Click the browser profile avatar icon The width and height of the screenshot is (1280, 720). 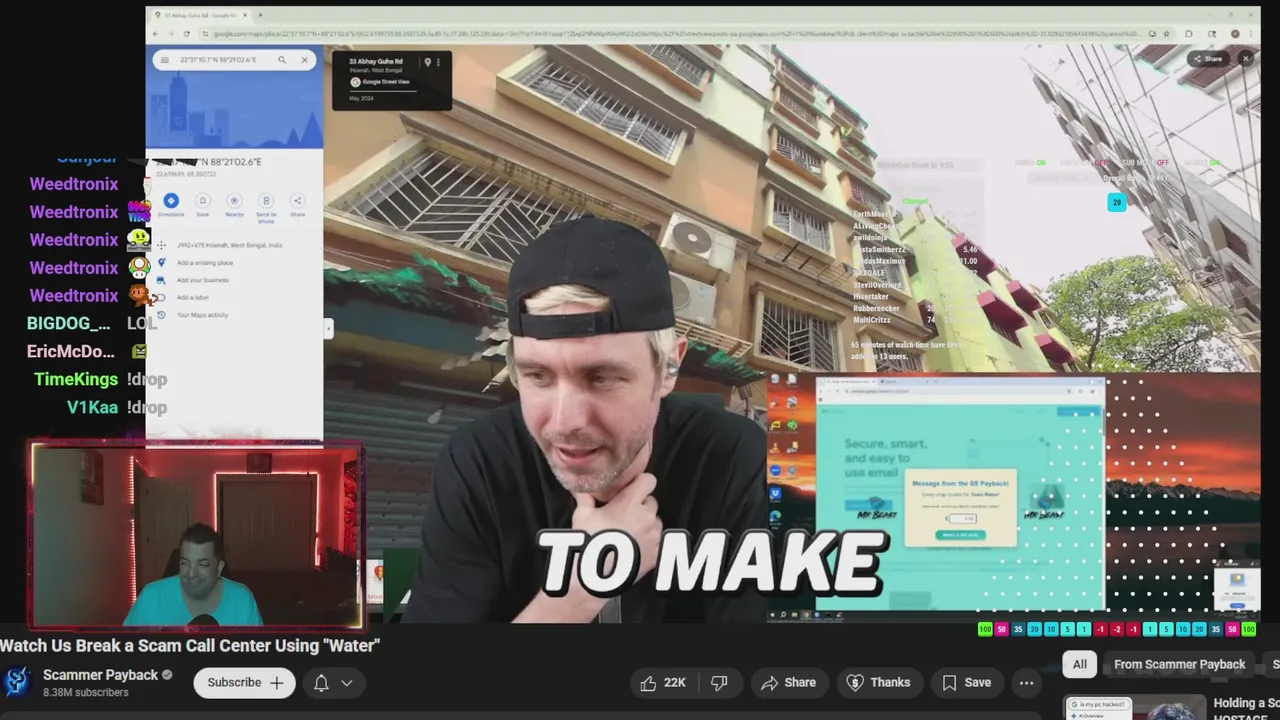point(1235,34)
